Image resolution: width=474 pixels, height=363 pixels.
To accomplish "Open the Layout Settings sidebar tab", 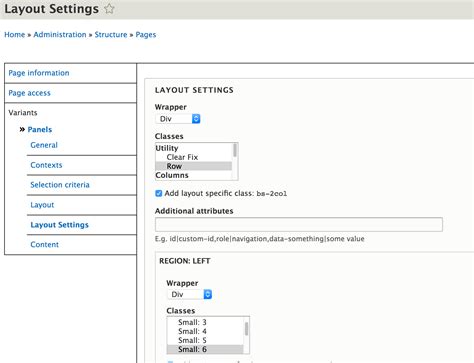I will click(x=59, y=225).
